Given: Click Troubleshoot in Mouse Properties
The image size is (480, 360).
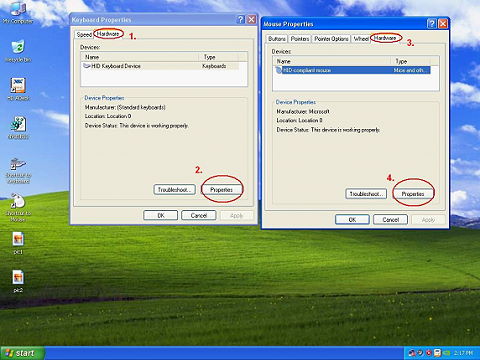Looking at the screenshot, I should tap(366, 194).
